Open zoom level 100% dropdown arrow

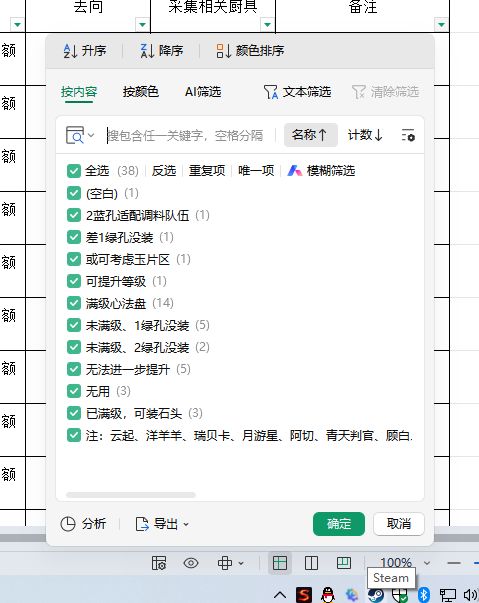pos(427,563)
